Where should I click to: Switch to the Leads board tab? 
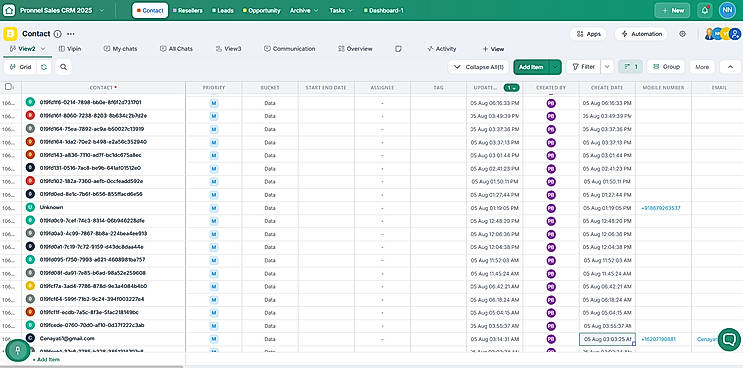[x=223, y=10]
